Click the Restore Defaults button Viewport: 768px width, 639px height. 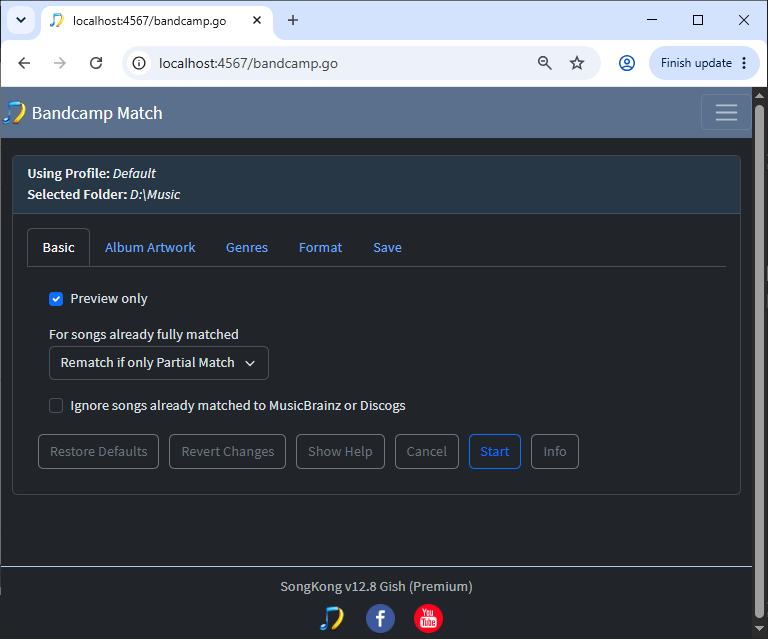(x=98, y=451)
